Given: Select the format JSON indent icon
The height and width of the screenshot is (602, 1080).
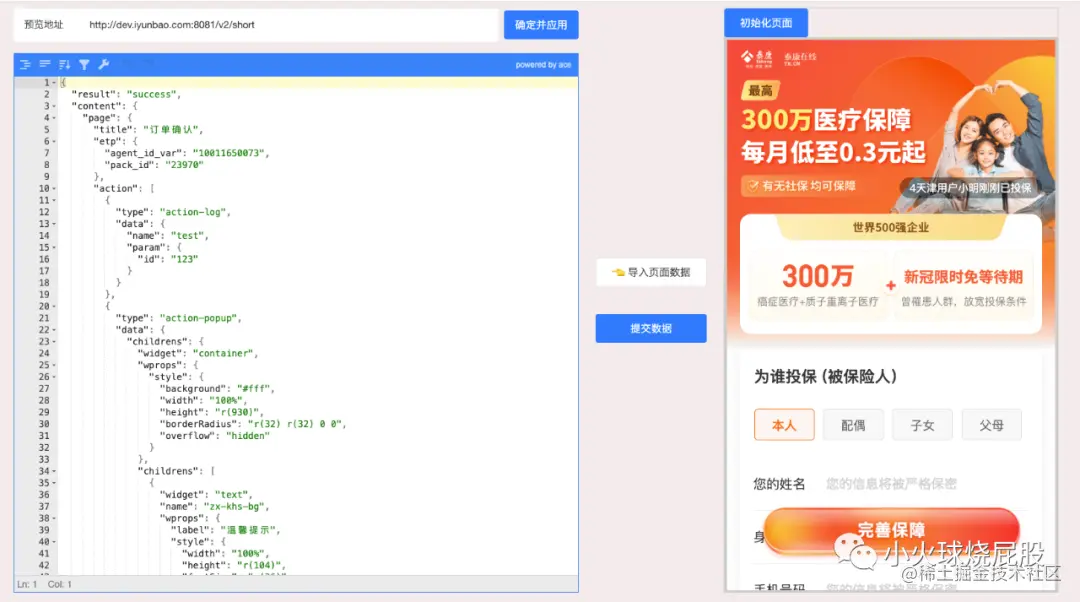Looking at the screenshot, I should coord(24,64).
